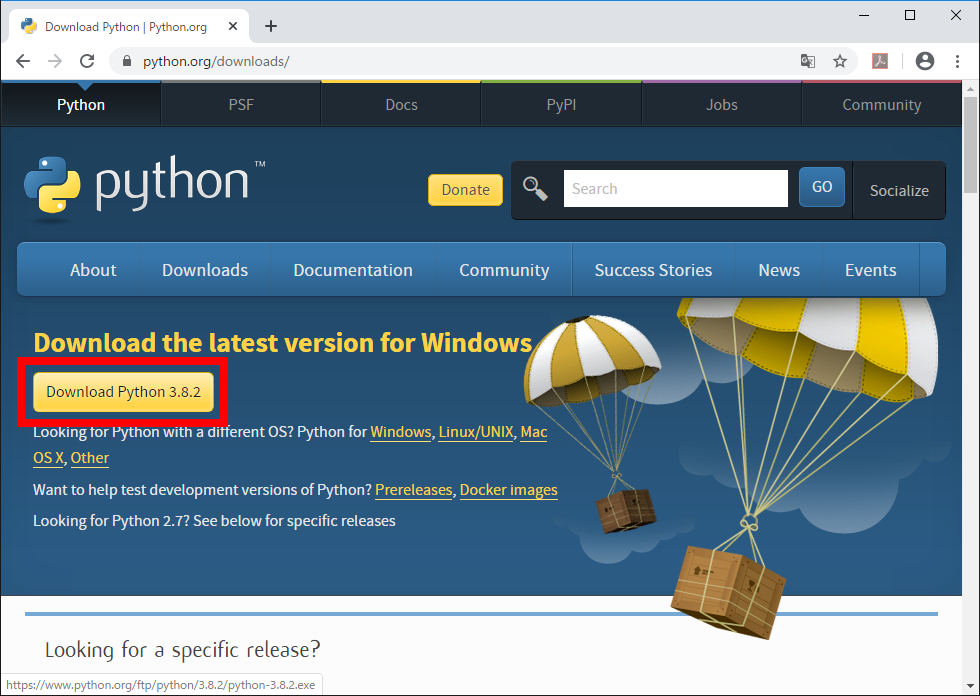Click the scrollbar down arrow
The width and height of the screenshot is (980, 696).
pos(971,688)
